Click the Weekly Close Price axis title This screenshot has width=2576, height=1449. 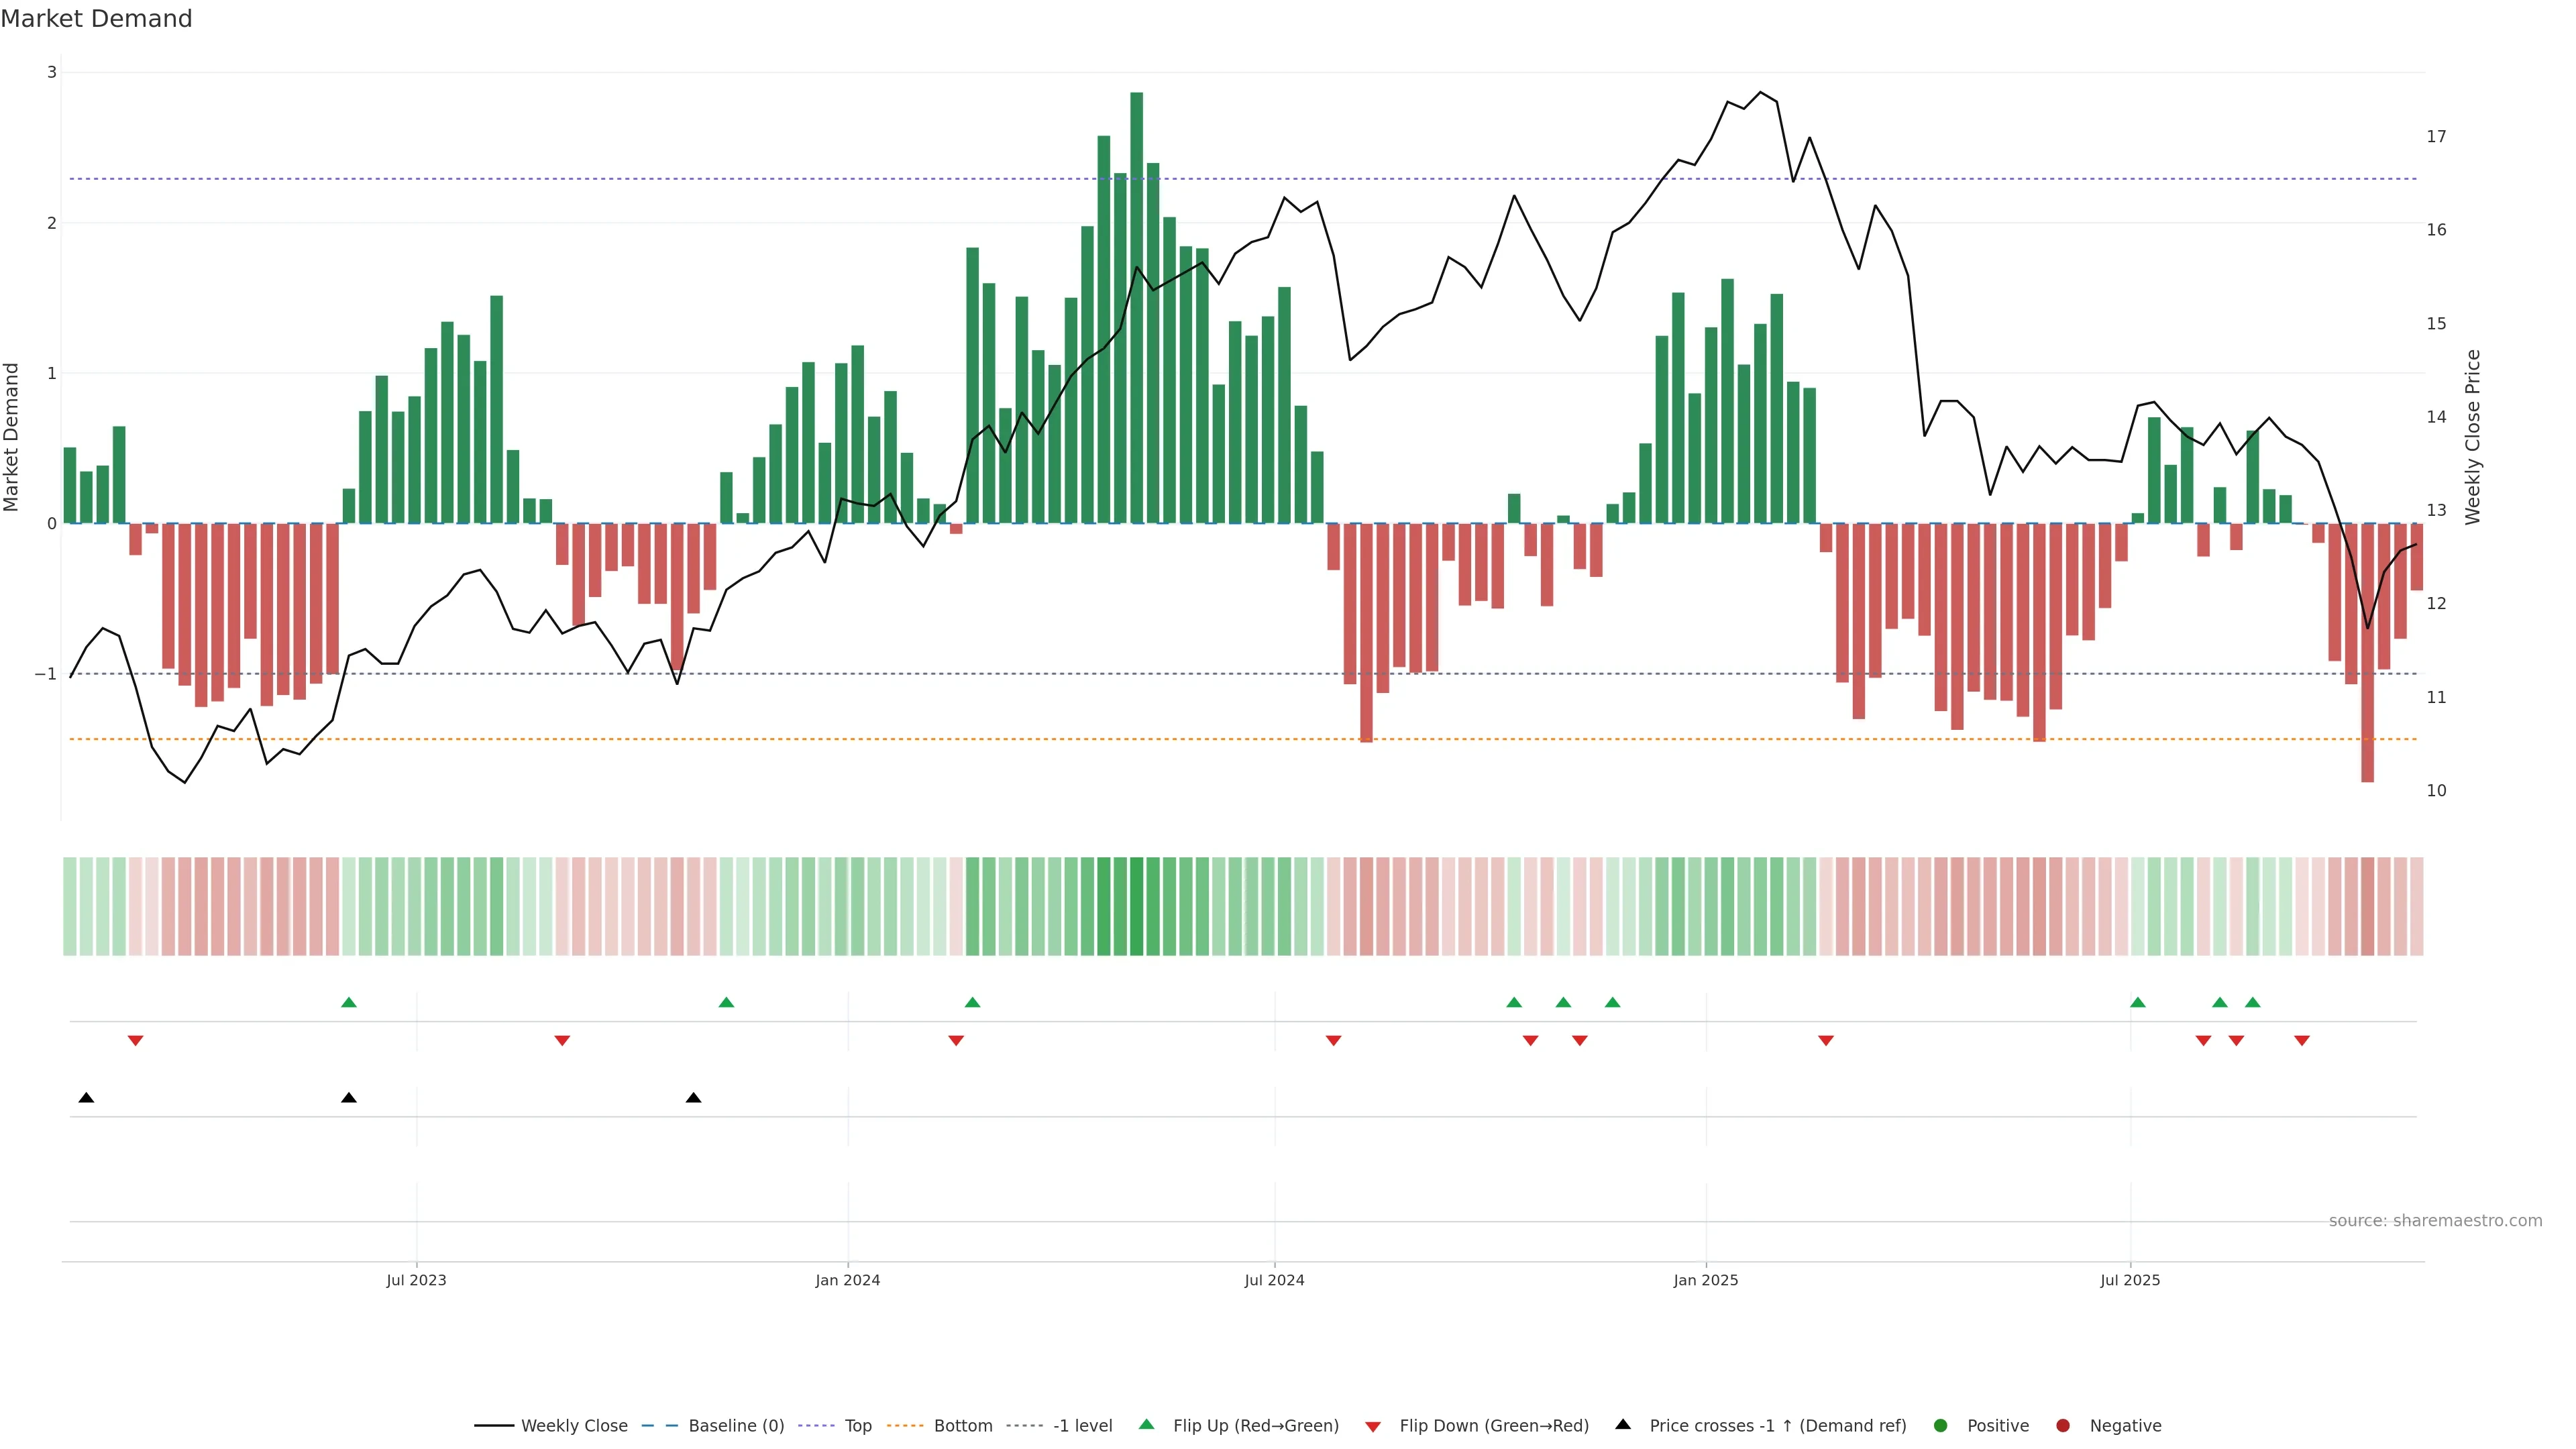(2473, 437)
